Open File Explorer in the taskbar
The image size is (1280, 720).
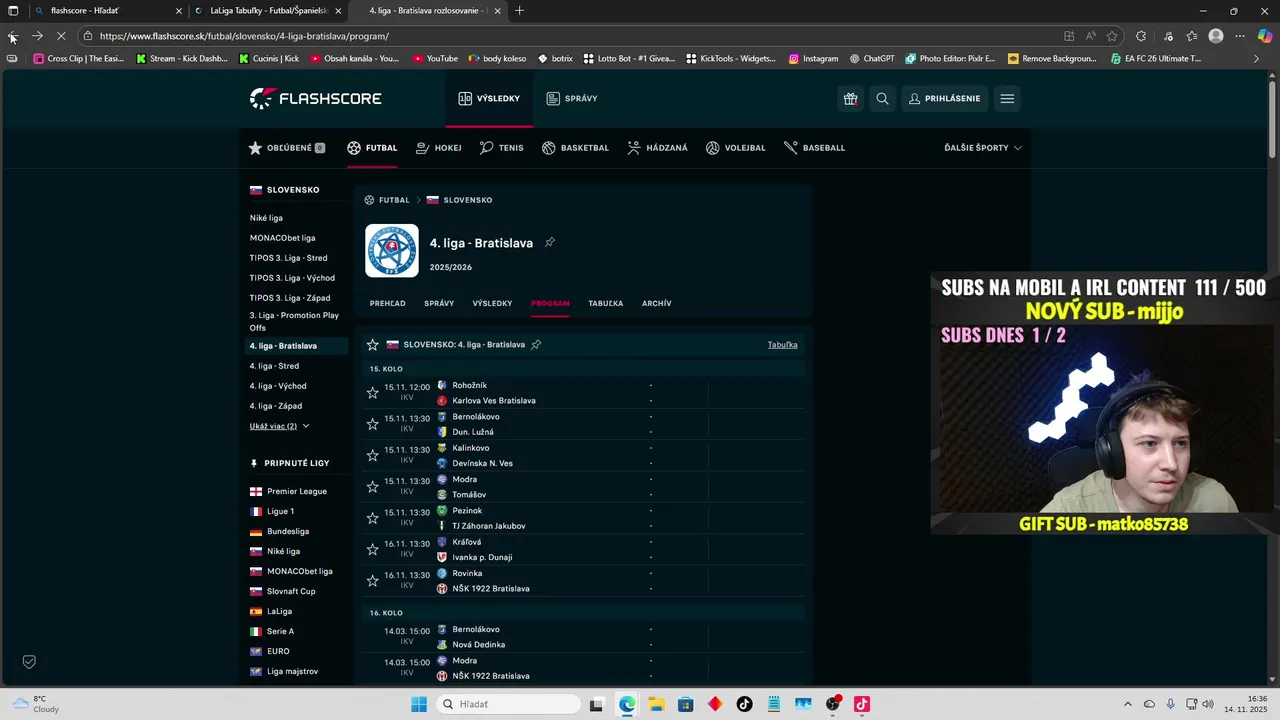click(656, 704)
